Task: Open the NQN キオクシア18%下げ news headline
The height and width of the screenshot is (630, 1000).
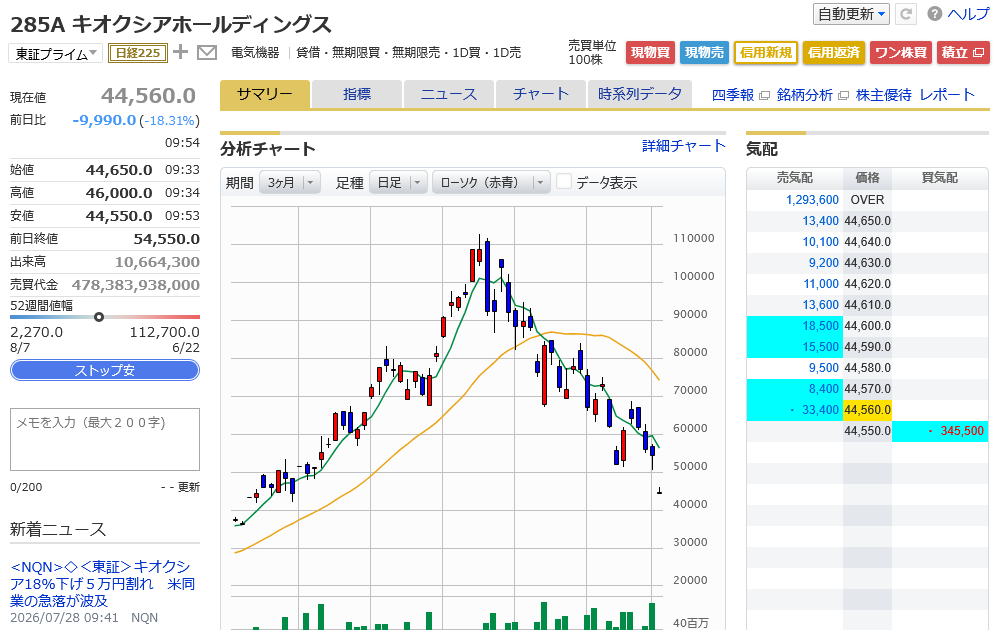Action: [102, 583]
